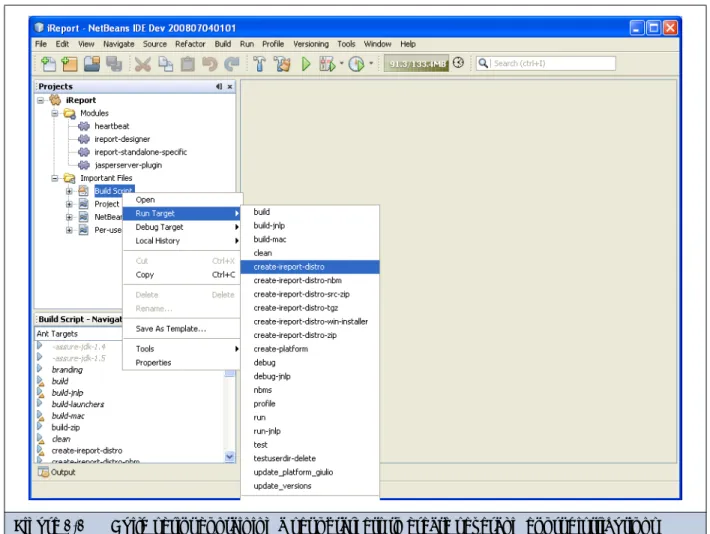The height and width of the screenshot is (534, 710).
Task: Click the Build Script file icon
Action: [84, 191]
